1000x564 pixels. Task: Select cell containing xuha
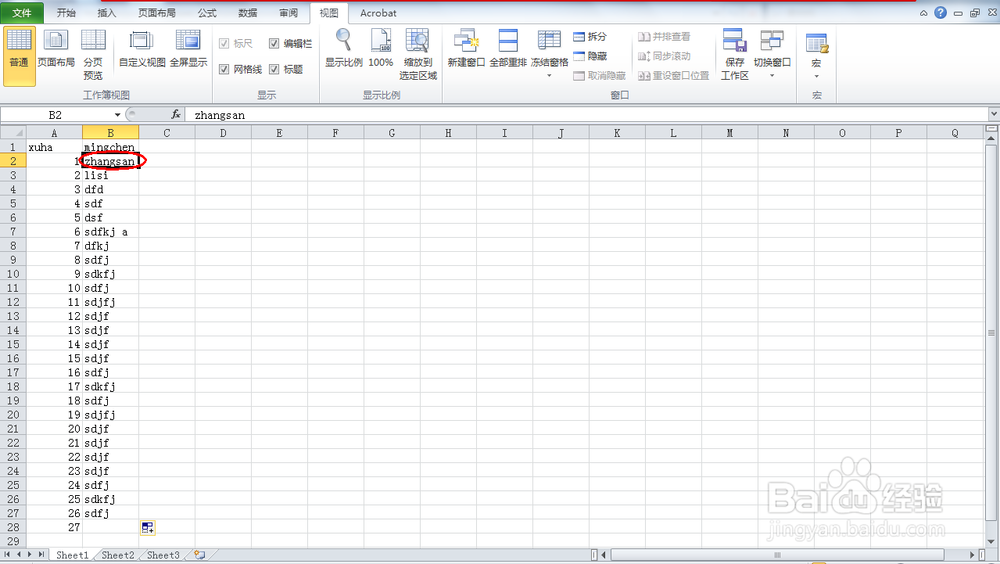coord(54,147)
